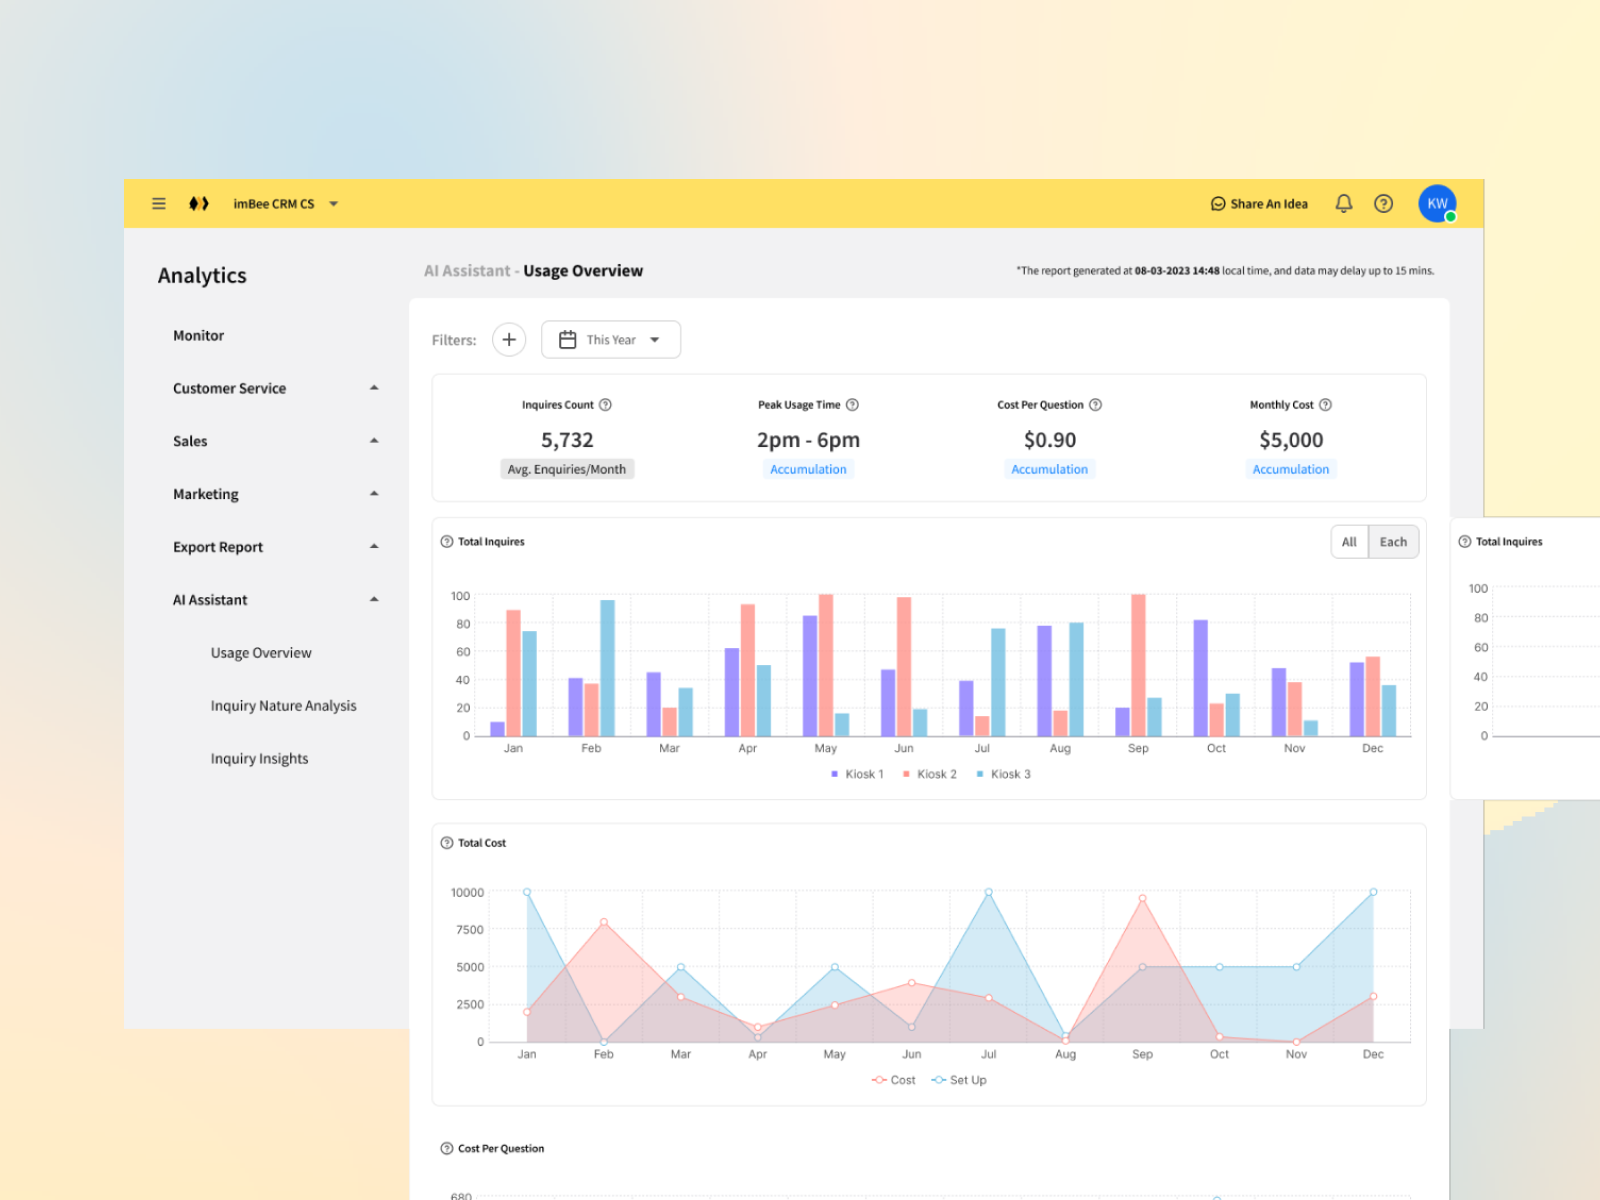Viewport: 1600px width, 1200px height.
Task: Click the Peak Usage Time info icon
Action: click(x=853, y=405)
